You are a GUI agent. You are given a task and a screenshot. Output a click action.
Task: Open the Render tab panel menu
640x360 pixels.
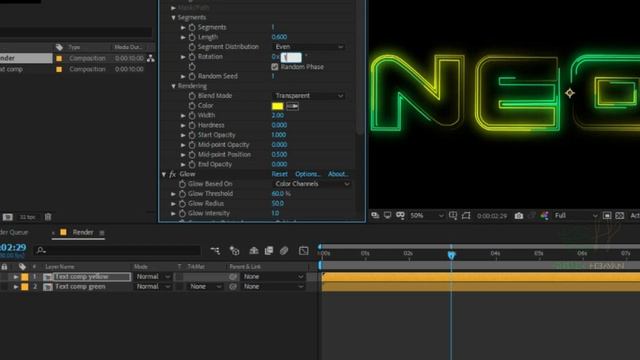point(102,233)
